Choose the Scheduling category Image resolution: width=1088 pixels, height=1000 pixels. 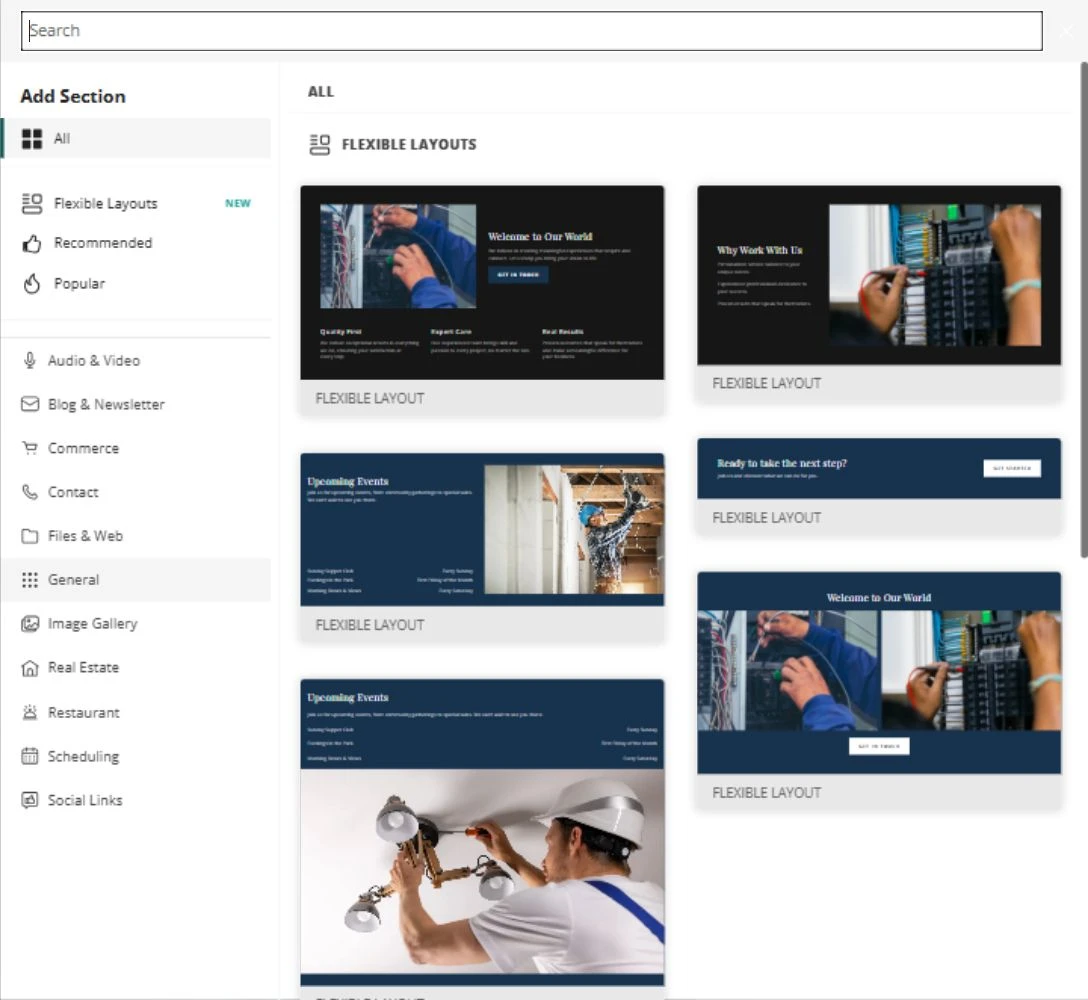click(x=137, y=756)
